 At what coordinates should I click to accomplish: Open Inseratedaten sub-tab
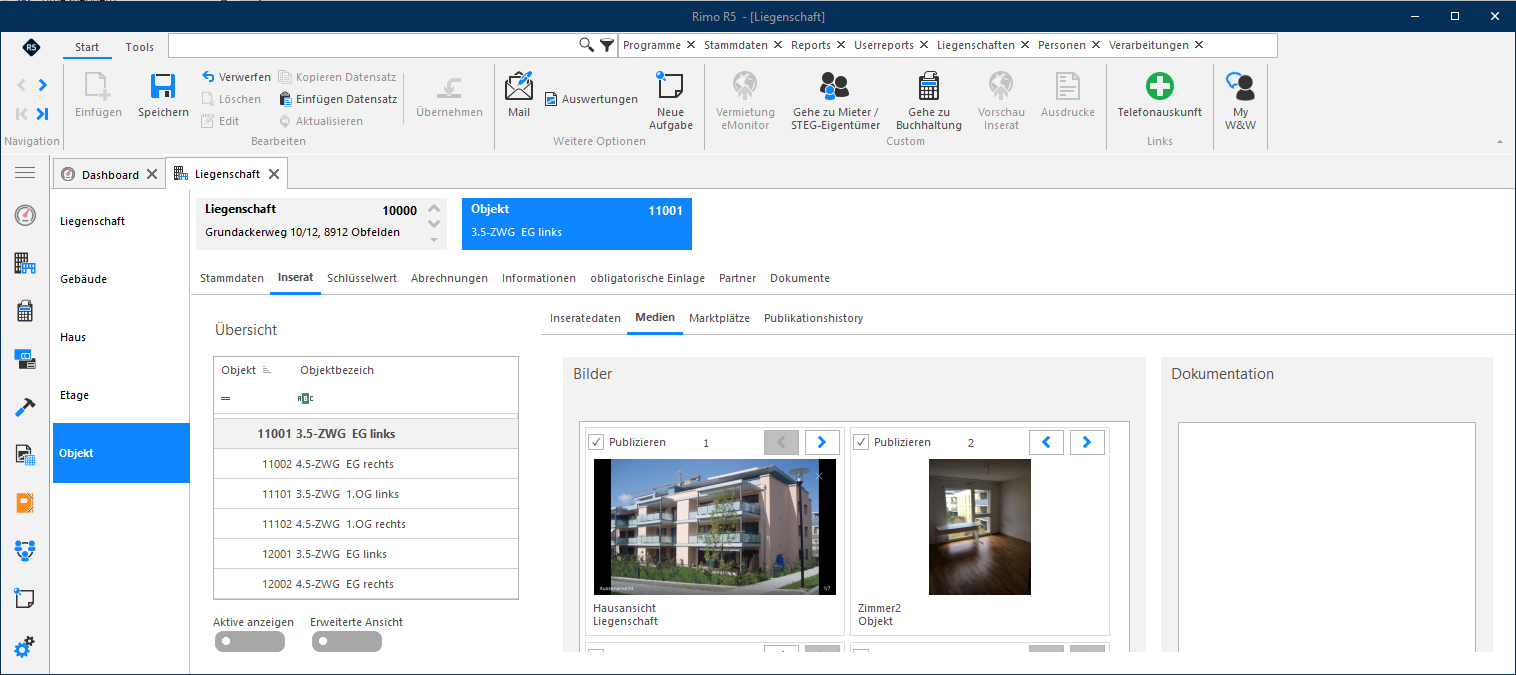[585, 318]
